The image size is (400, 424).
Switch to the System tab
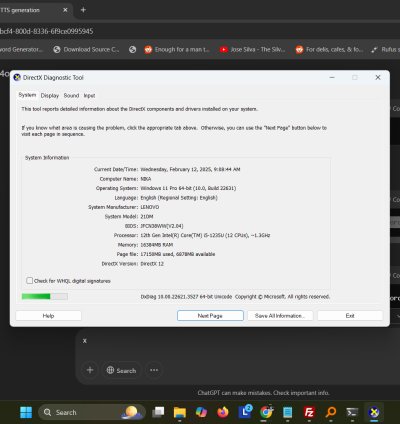pyautogui.click(x=27, y=95)
